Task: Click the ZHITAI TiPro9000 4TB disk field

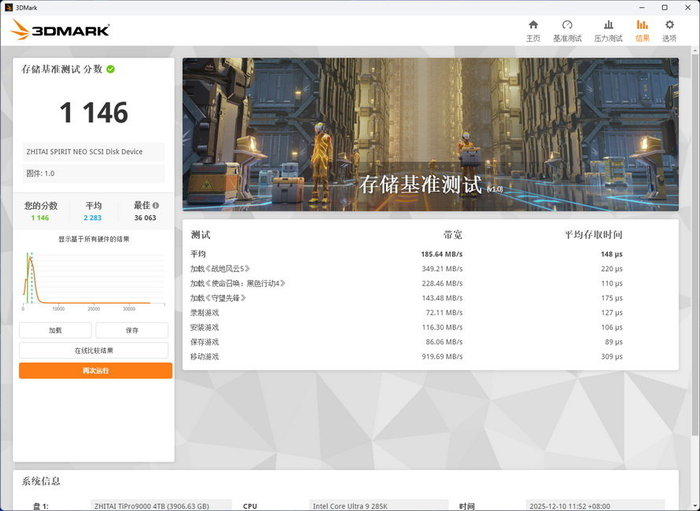Action: click(x=161, y=506)
